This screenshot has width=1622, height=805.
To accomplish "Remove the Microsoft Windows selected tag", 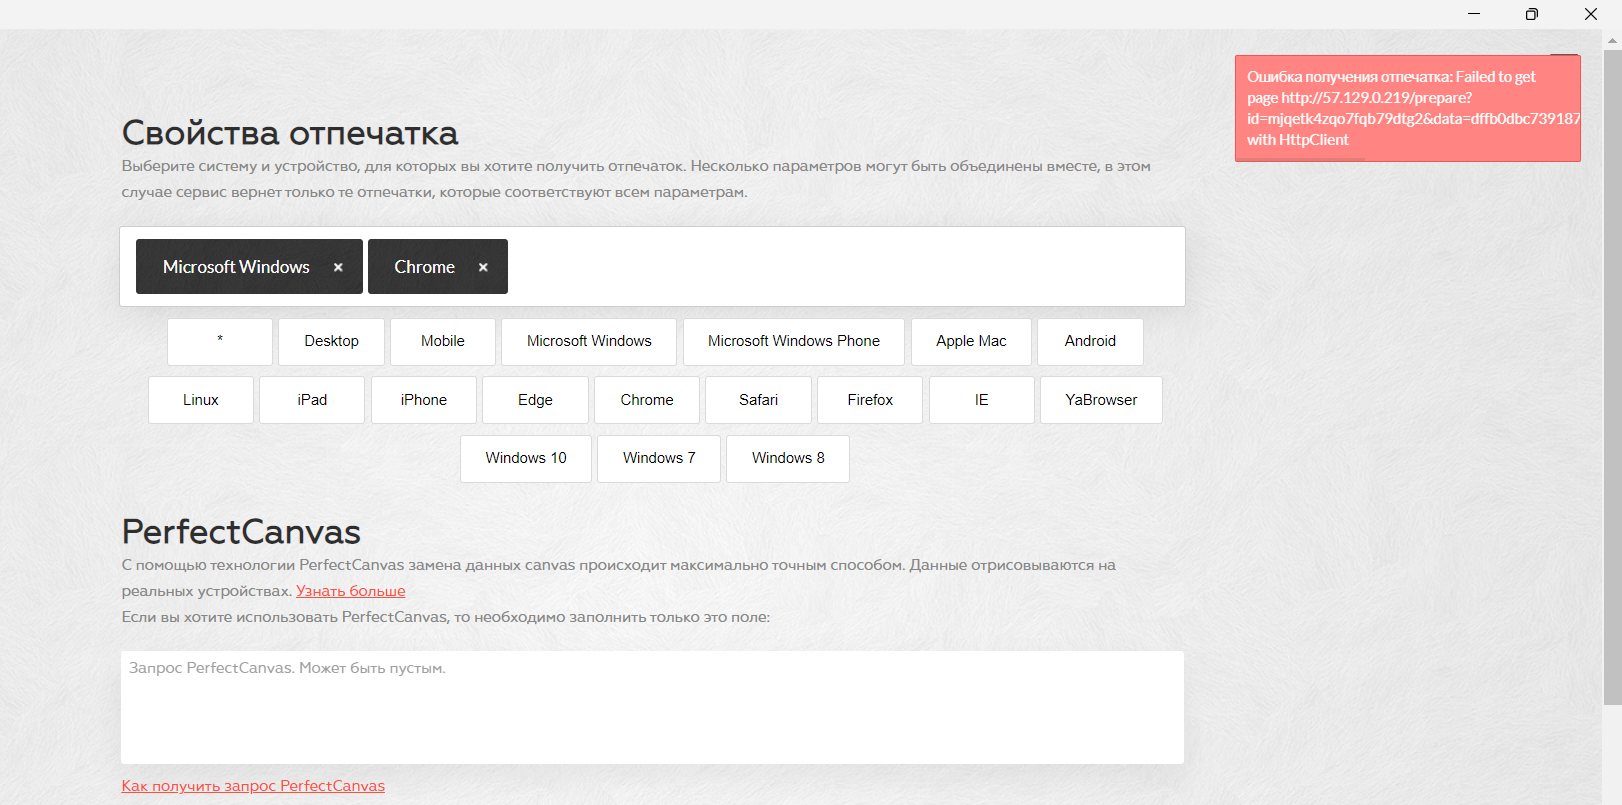I will tap(338, 267).
